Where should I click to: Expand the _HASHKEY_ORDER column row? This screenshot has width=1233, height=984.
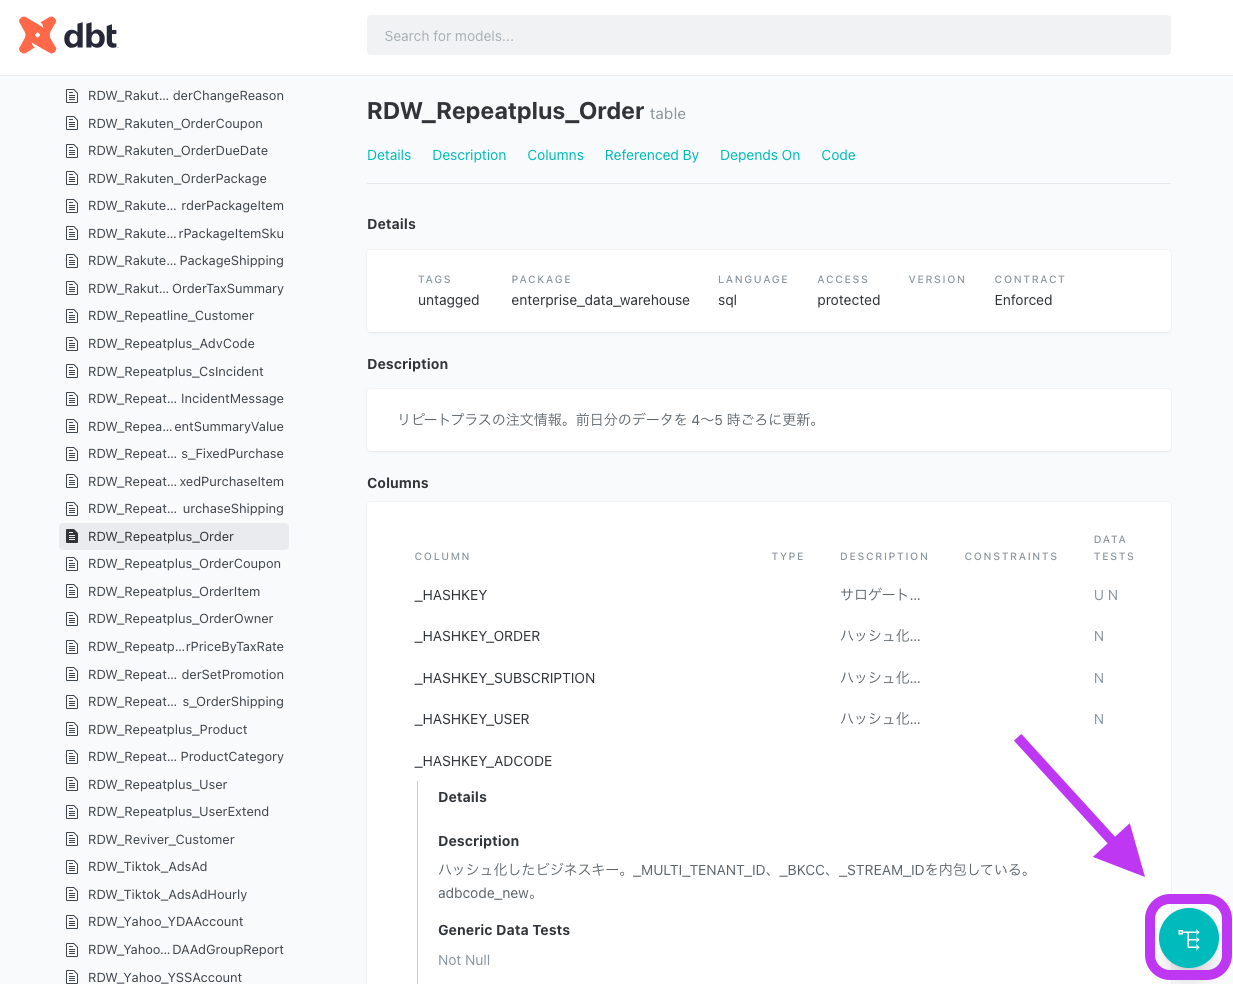[x=477, y=636]
